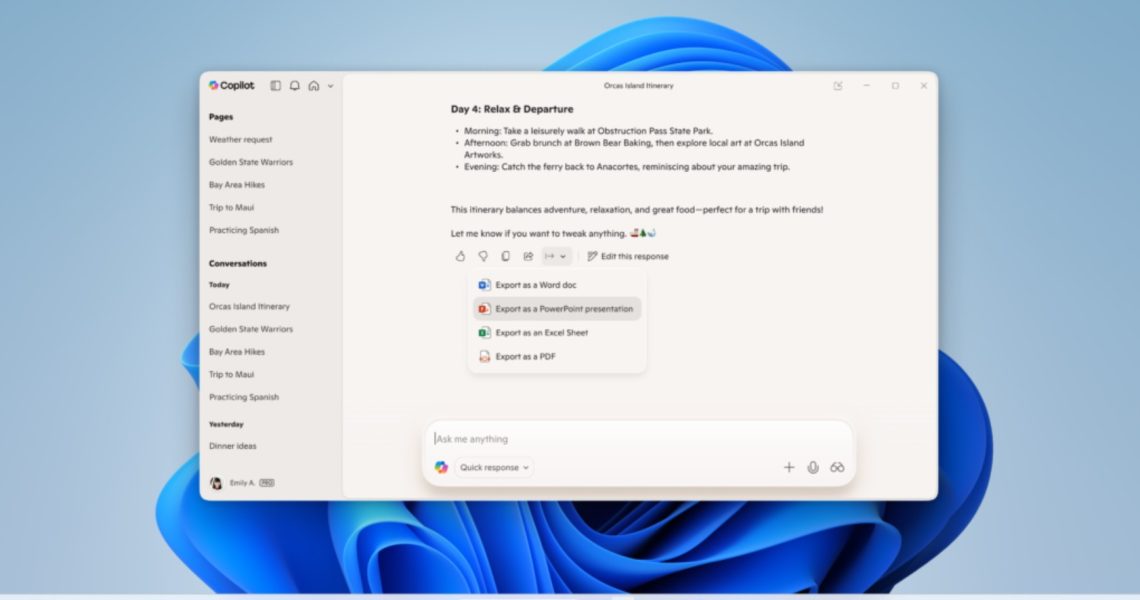Expand the Quick response mode dropdown
1140x600 pixels.
(x=495, y=467)
